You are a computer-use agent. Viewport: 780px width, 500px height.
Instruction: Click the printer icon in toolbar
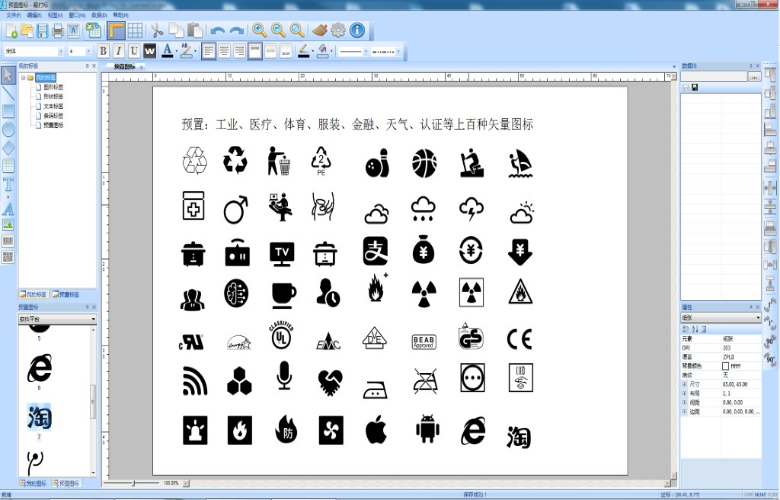[58, 31]
